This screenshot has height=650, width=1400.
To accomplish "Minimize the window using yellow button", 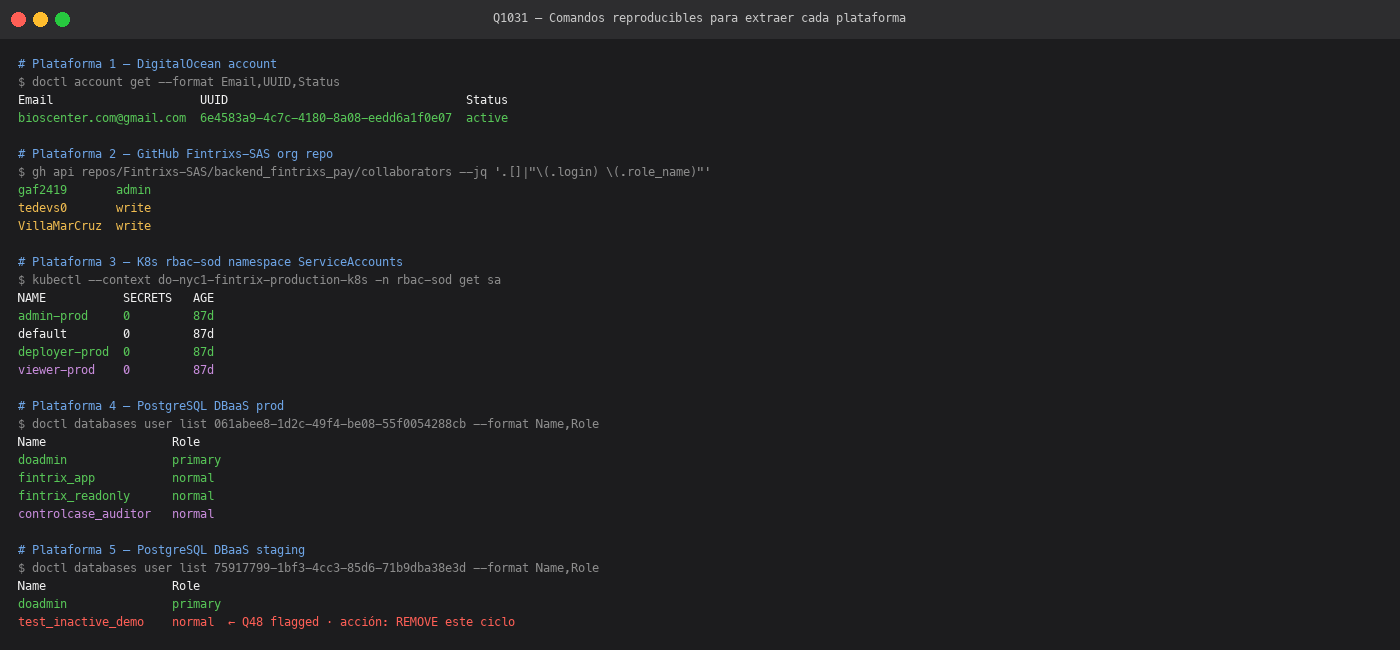I will [40, 19].
